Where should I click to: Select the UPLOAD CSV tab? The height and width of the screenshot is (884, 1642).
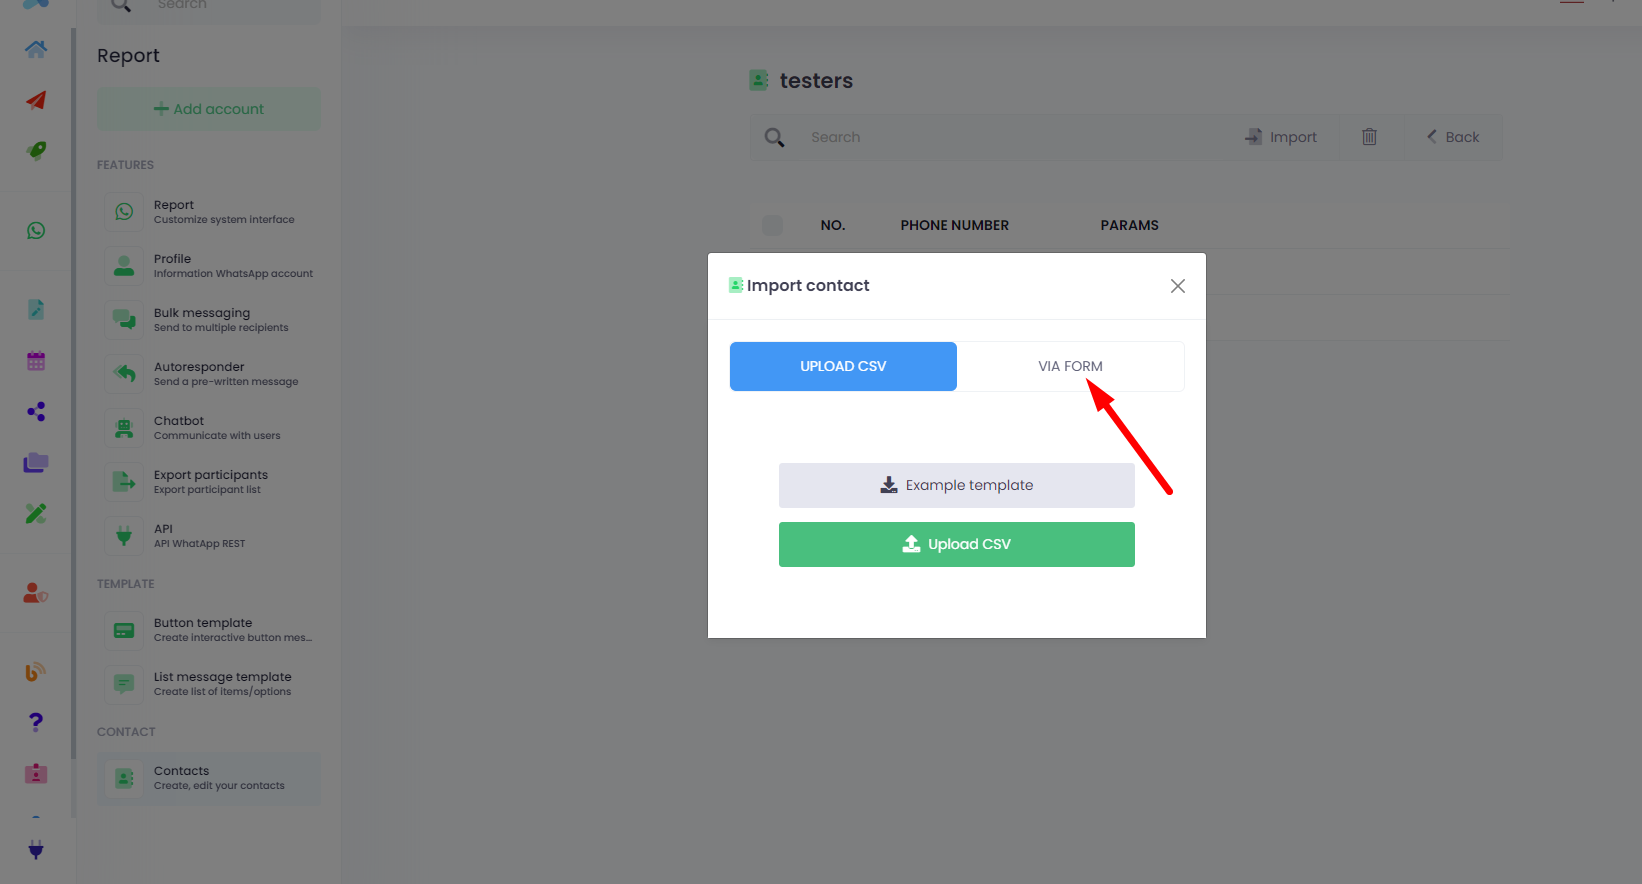coord(843,366)
